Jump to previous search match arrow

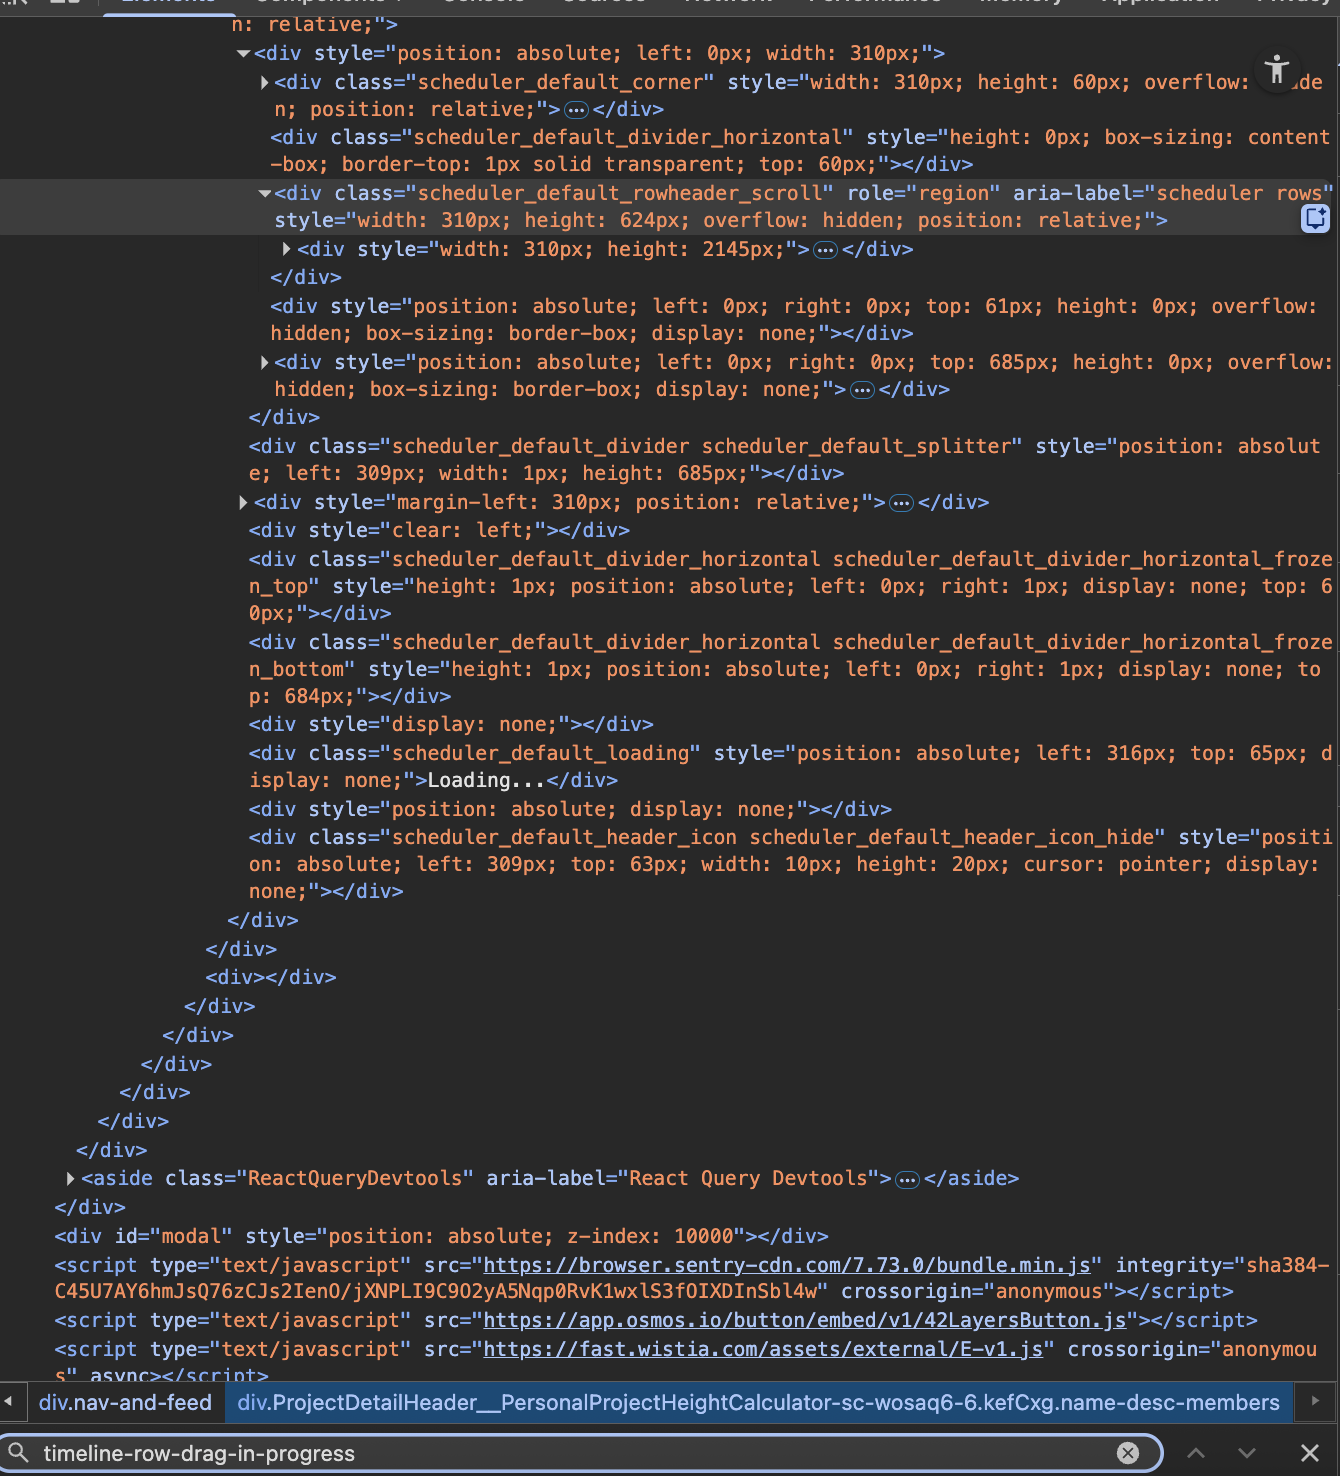tap(1196, 1453)
